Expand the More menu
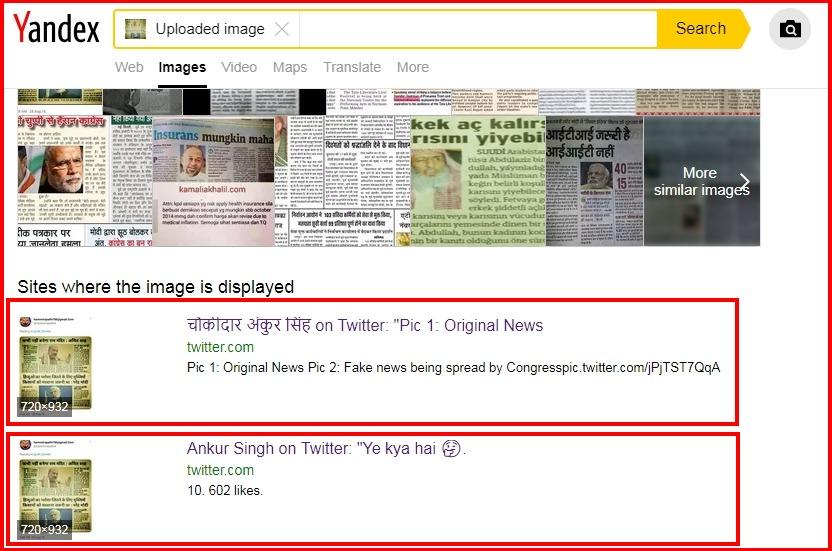This screenshot has width=832, height=551. pos(413,67)
